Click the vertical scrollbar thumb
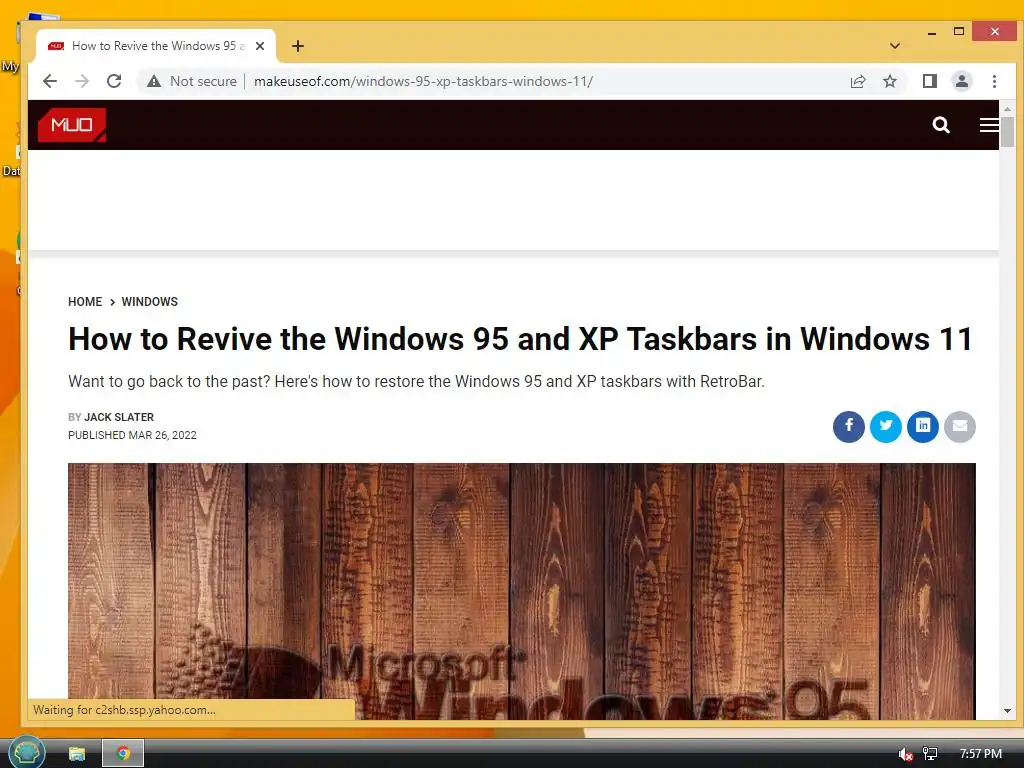 click(x=1007, y=131)
